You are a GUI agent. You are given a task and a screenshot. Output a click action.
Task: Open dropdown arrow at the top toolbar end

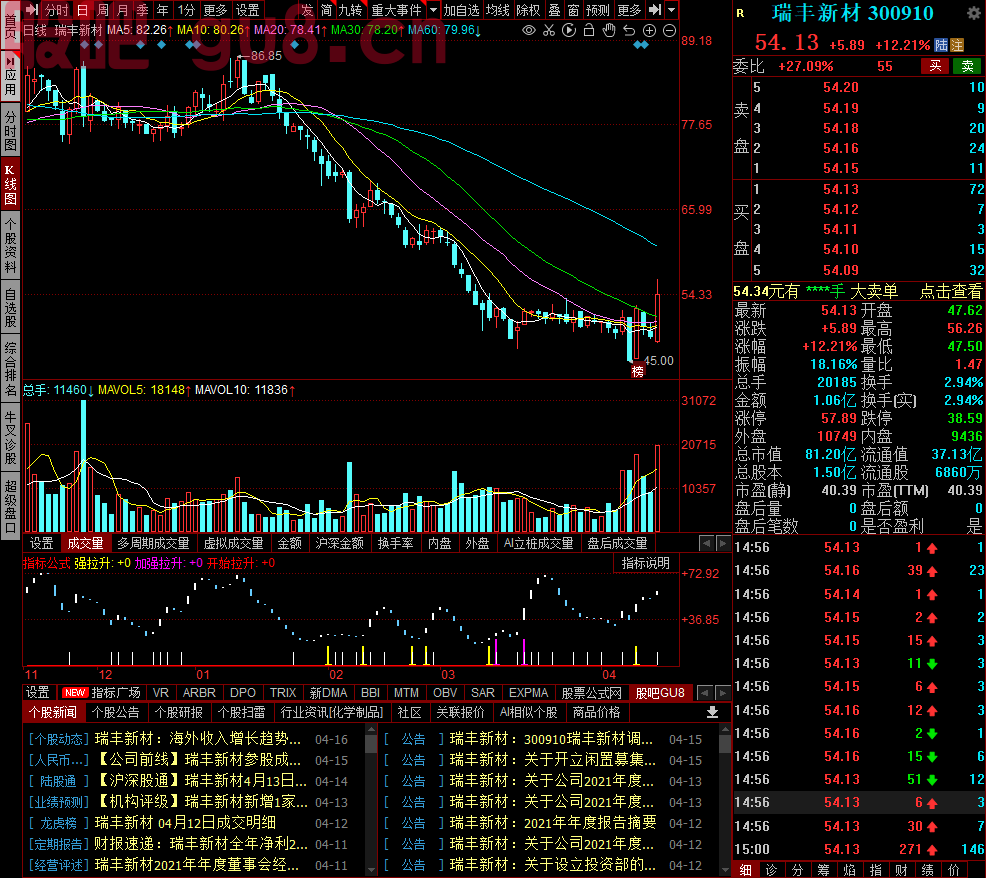[672, 9]
